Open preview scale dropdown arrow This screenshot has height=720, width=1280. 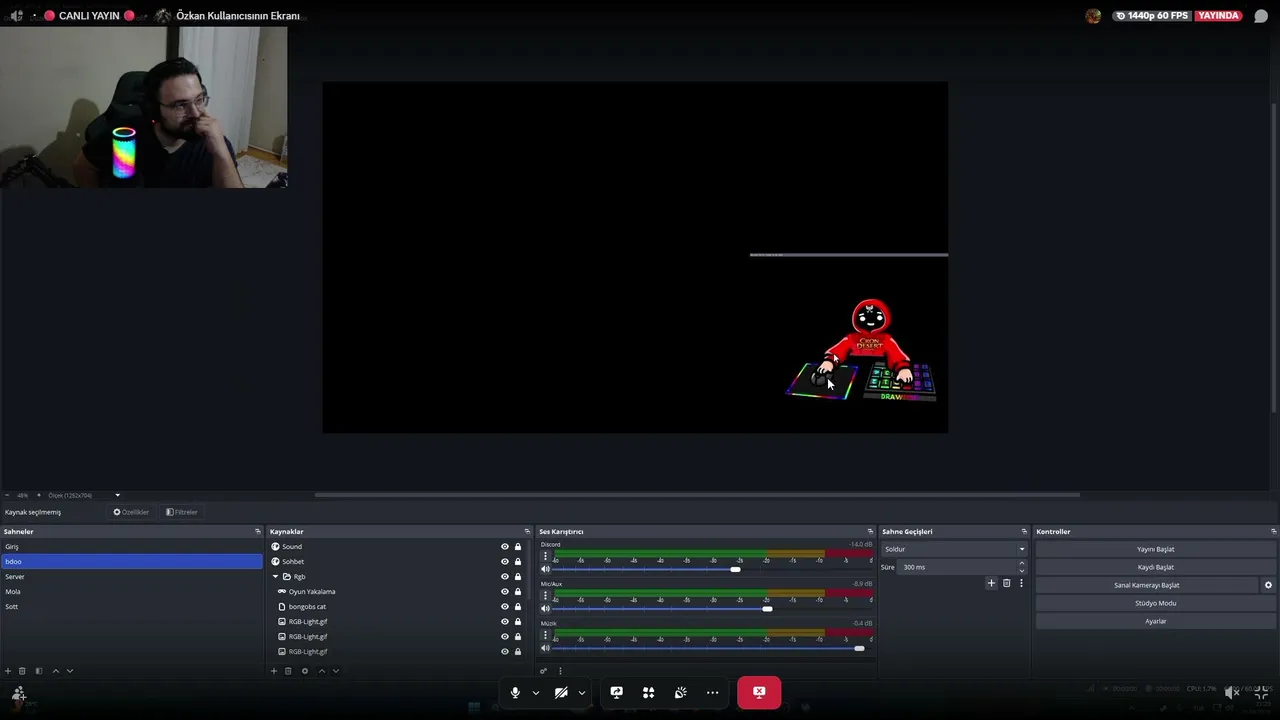coord(117,495)
